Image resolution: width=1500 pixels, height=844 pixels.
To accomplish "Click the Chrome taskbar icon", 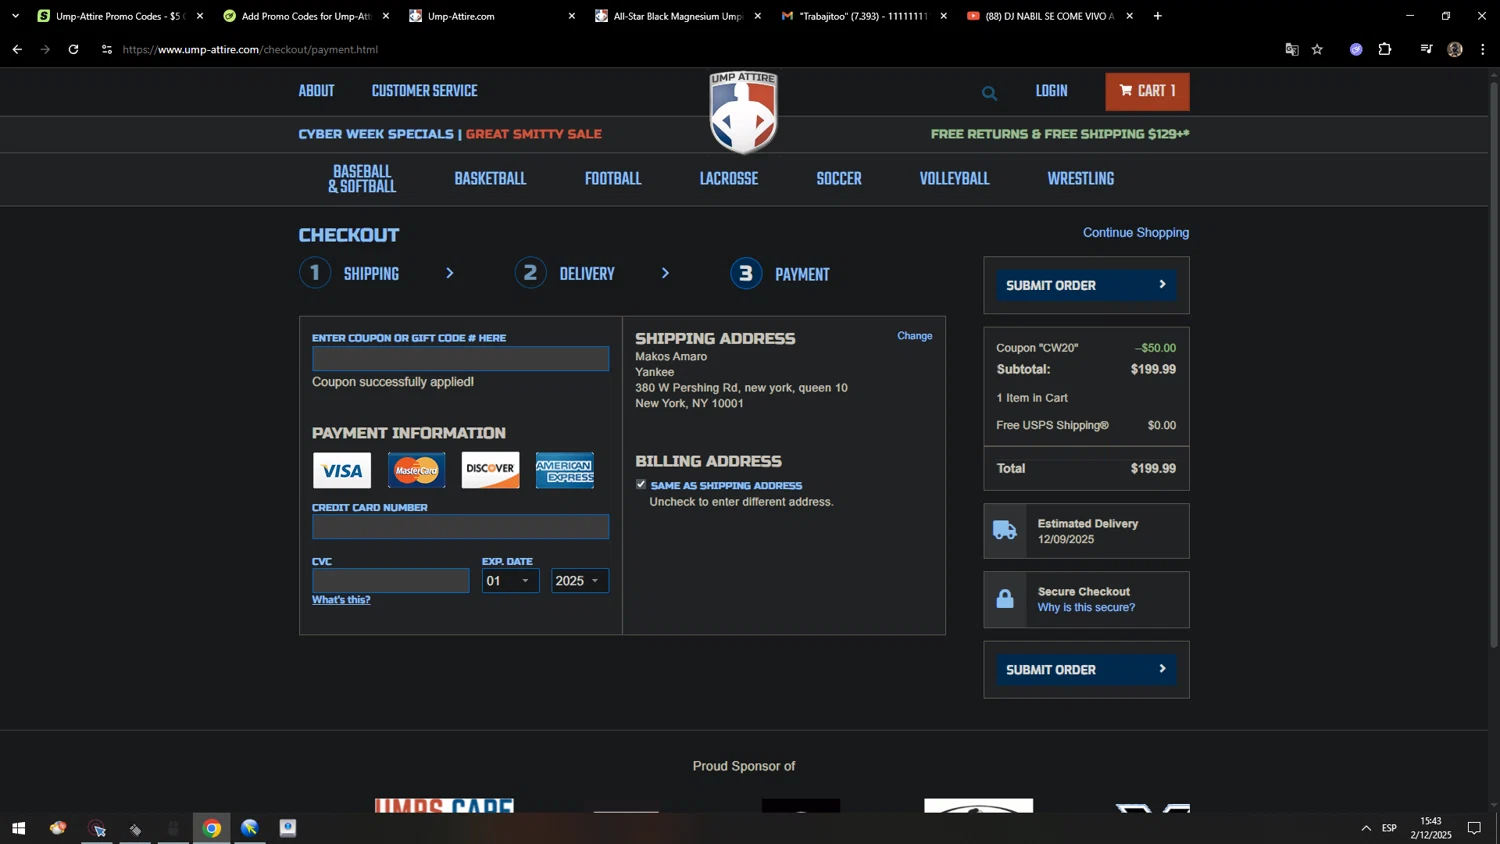I will (212, 828).
